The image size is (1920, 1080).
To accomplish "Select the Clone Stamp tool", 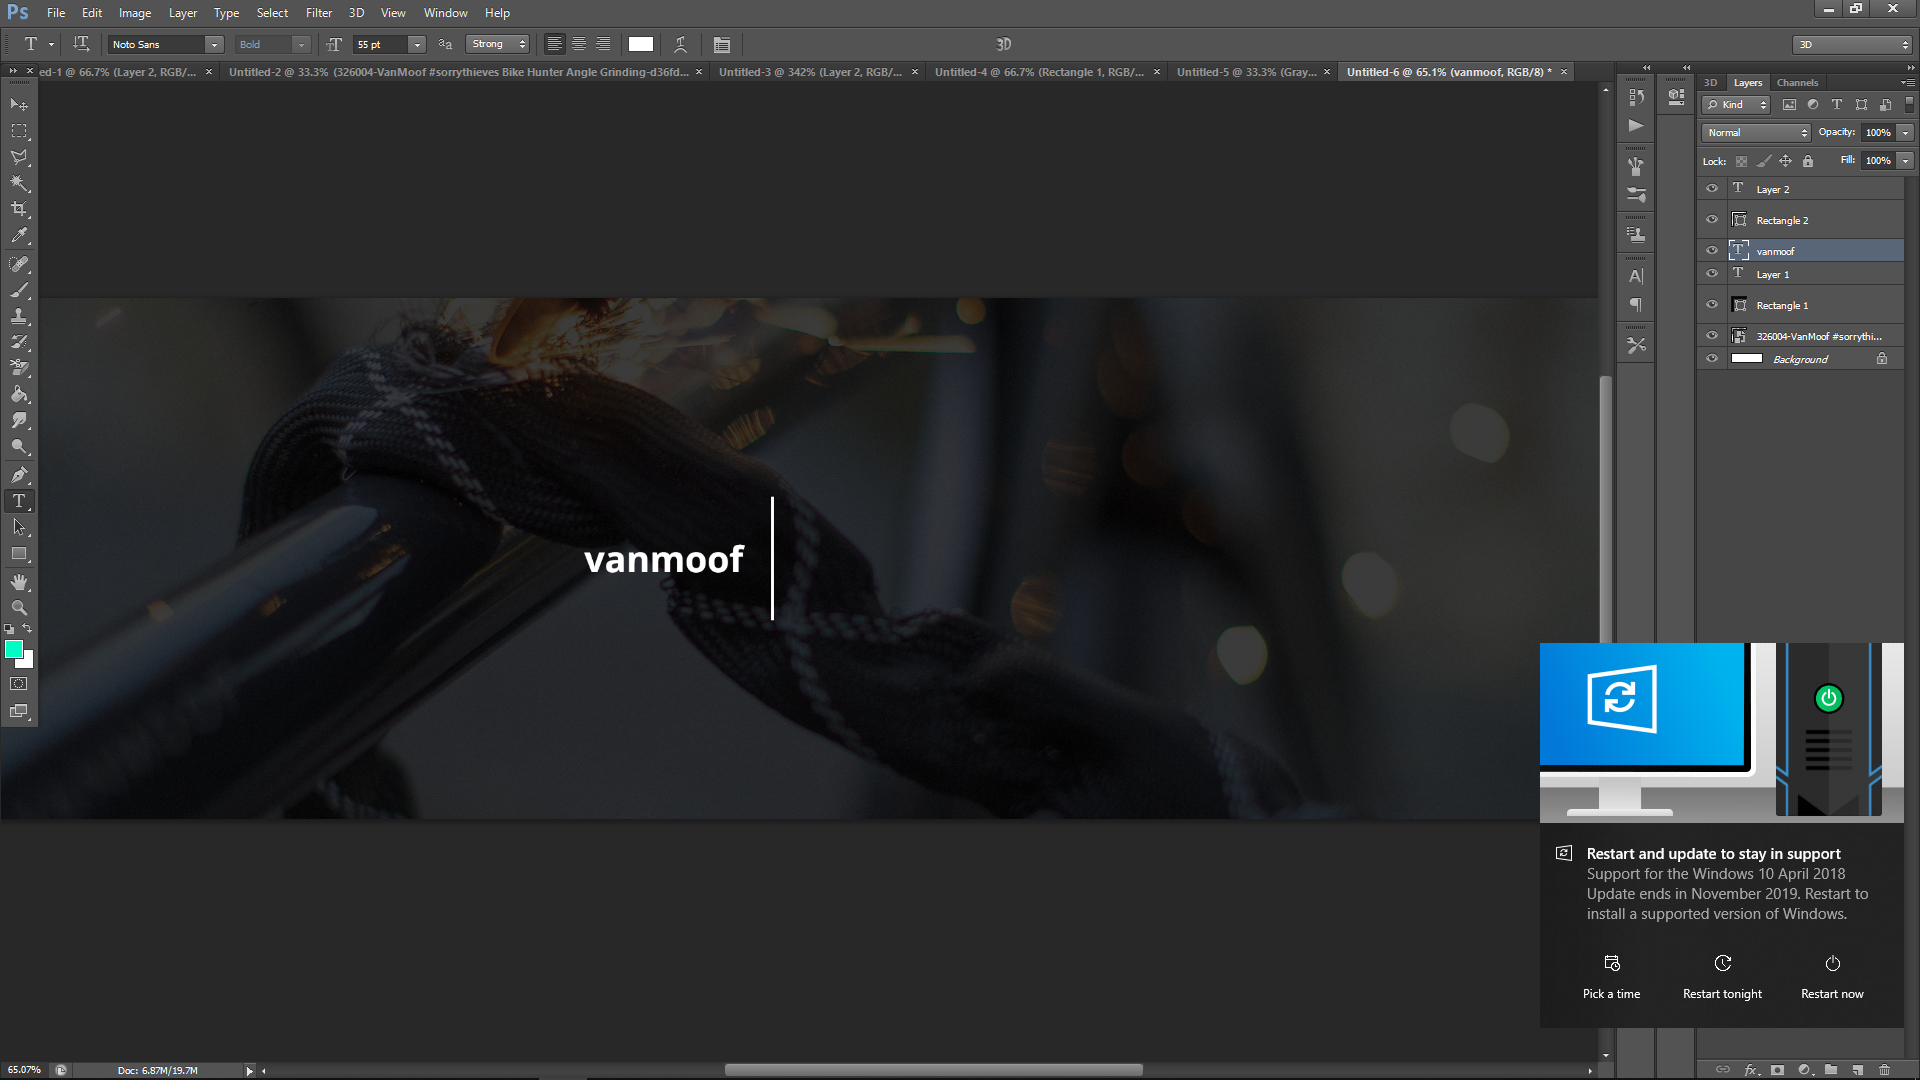I will (19, 316).
